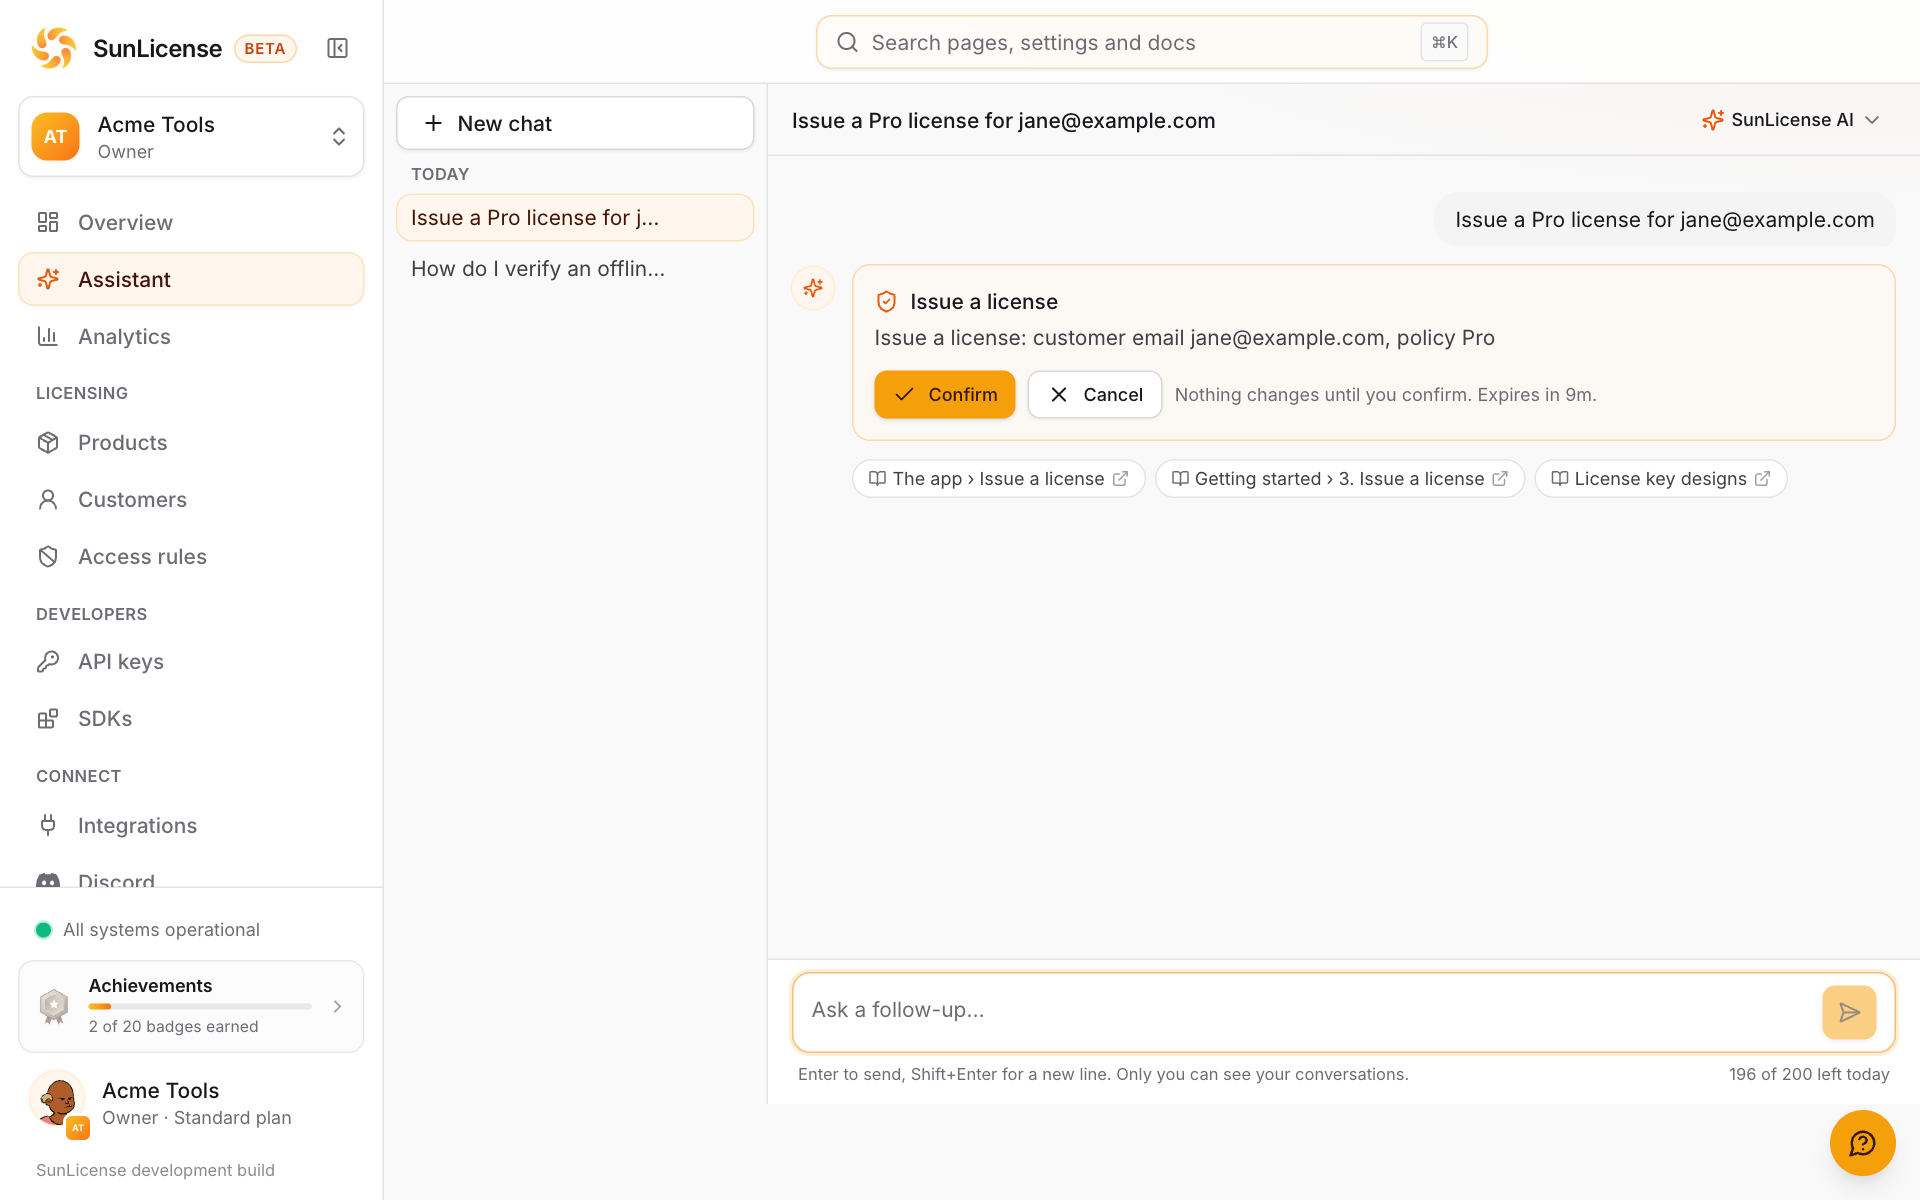Click the Achievements badge medal icon
Viewport: 1920px width, 1200px height.
click(x=54, y=1006)
